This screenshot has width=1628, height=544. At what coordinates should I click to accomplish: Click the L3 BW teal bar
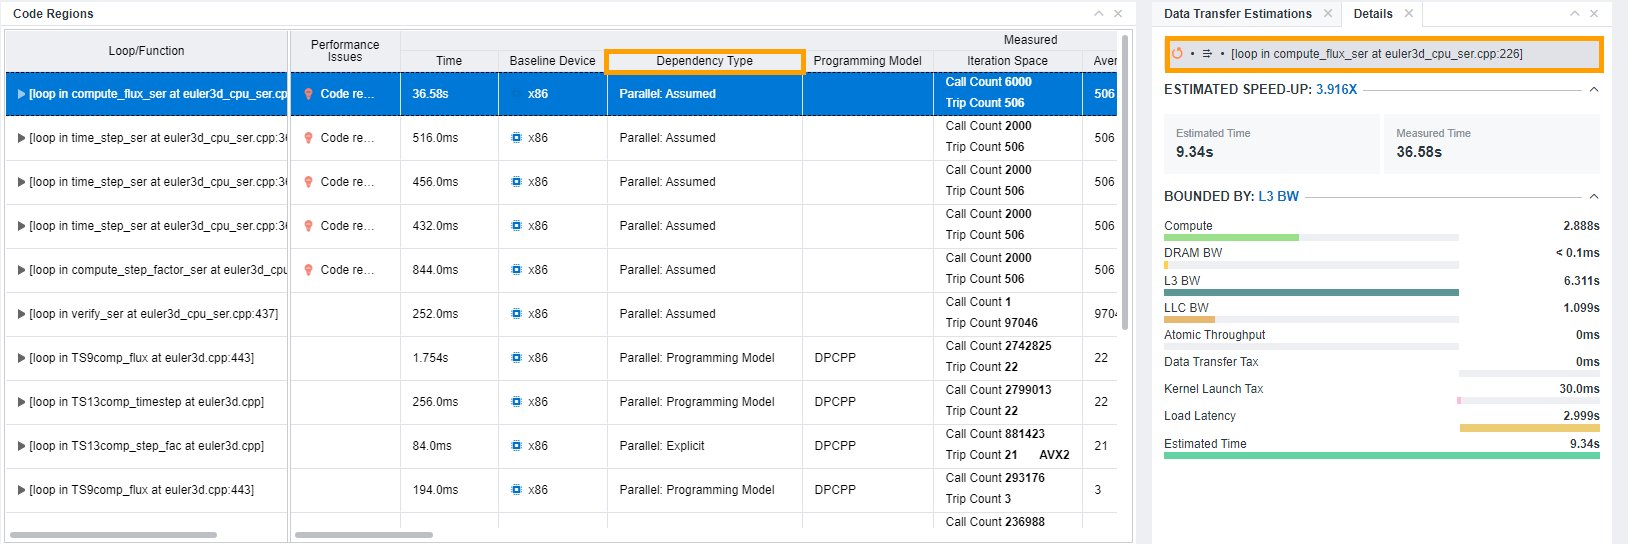[1310, 293]
